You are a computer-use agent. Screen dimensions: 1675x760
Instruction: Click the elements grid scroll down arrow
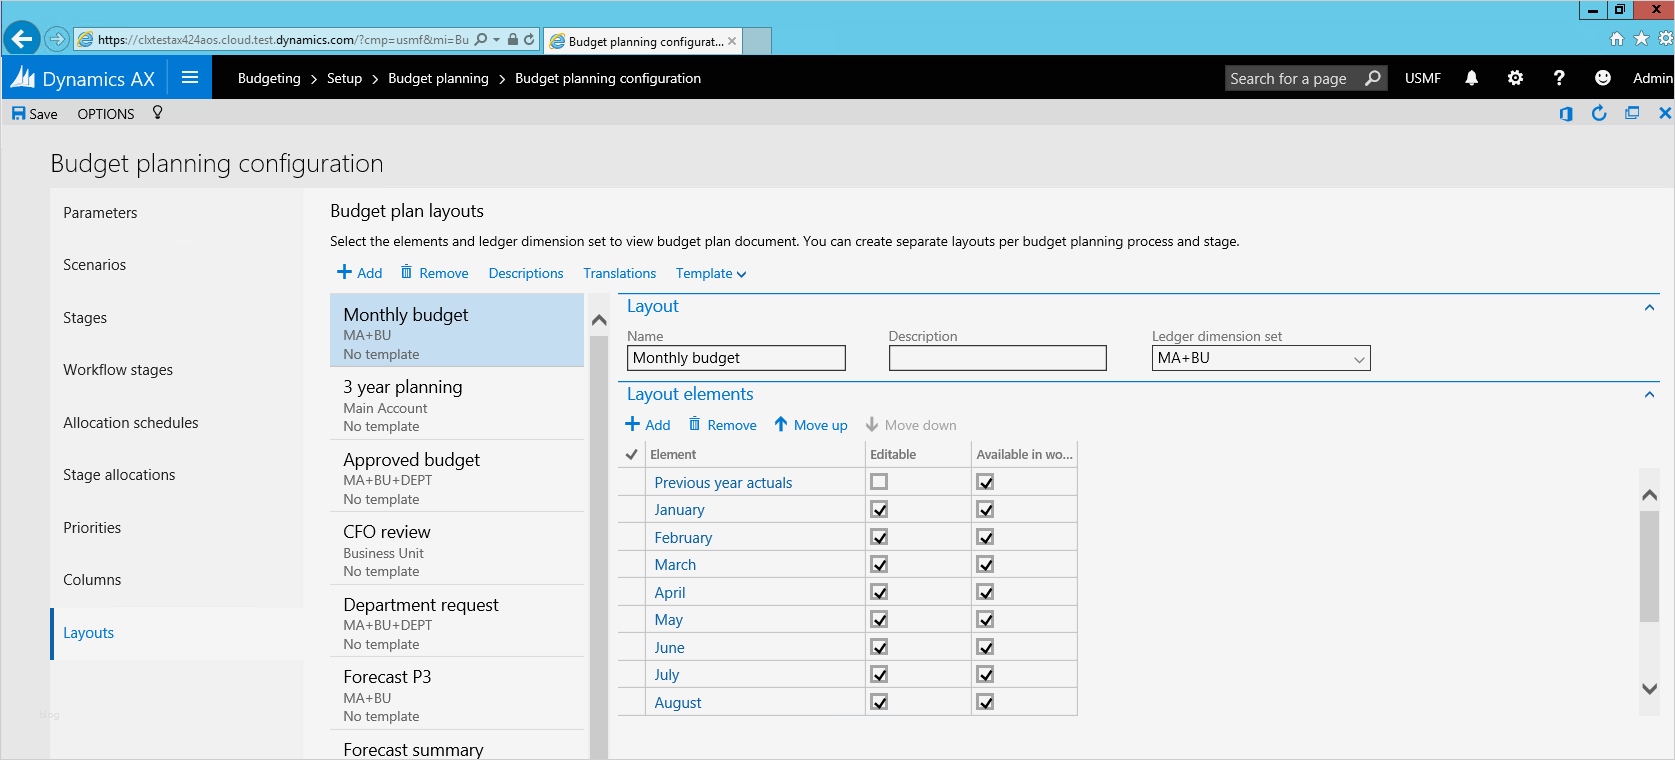point(1650,688)
